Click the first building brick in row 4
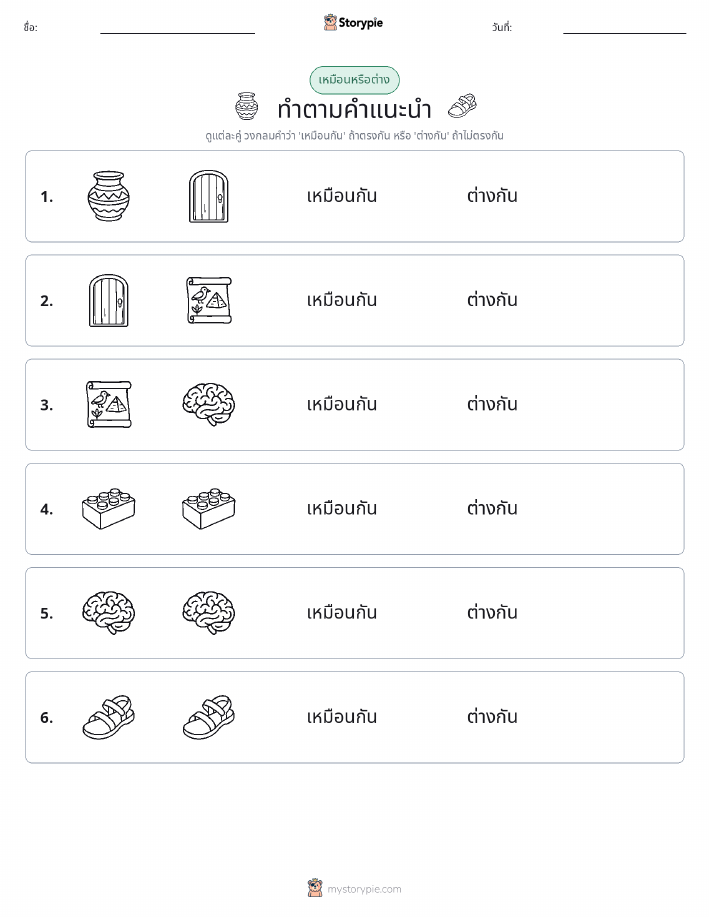Viewport: 709px width, 917px height. tap(108, 508)
